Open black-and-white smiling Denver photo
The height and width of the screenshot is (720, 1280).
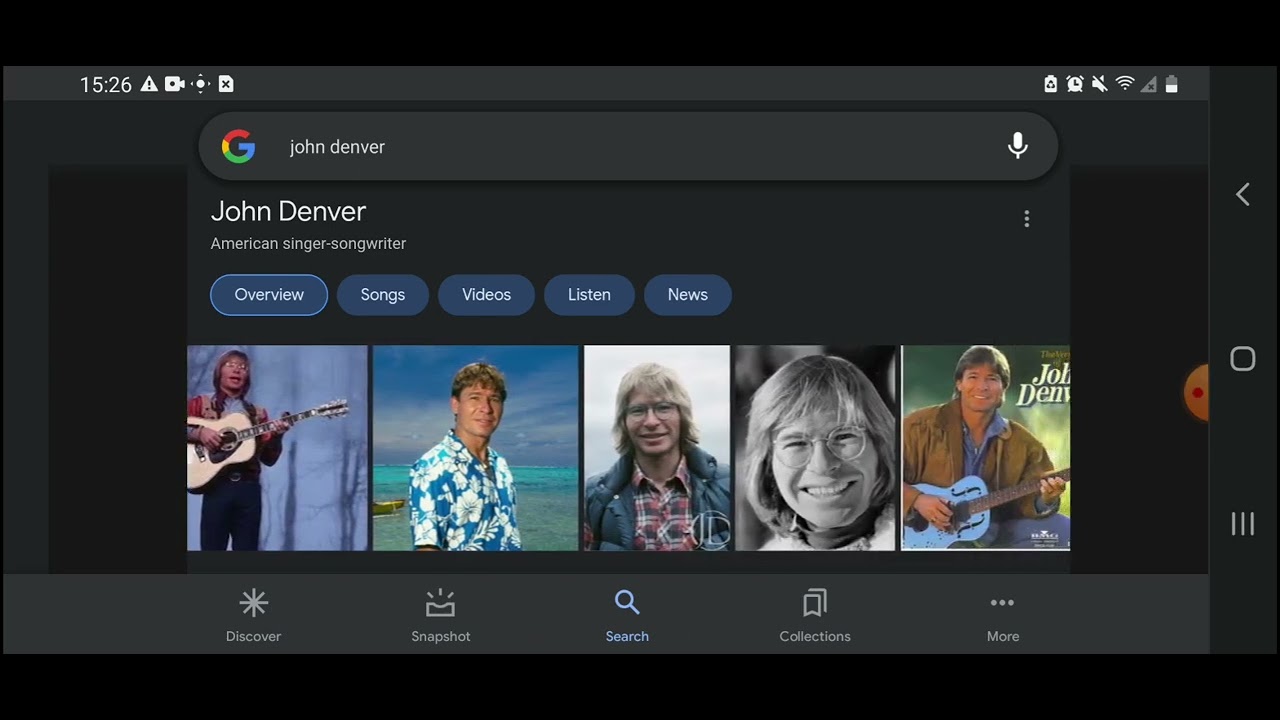point(816,448)
